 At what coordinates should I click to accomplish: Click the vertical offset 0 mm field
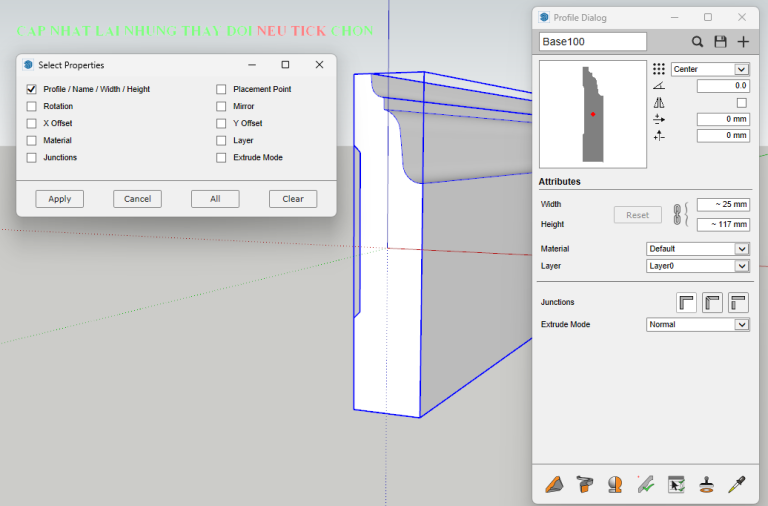pos(723,135)
